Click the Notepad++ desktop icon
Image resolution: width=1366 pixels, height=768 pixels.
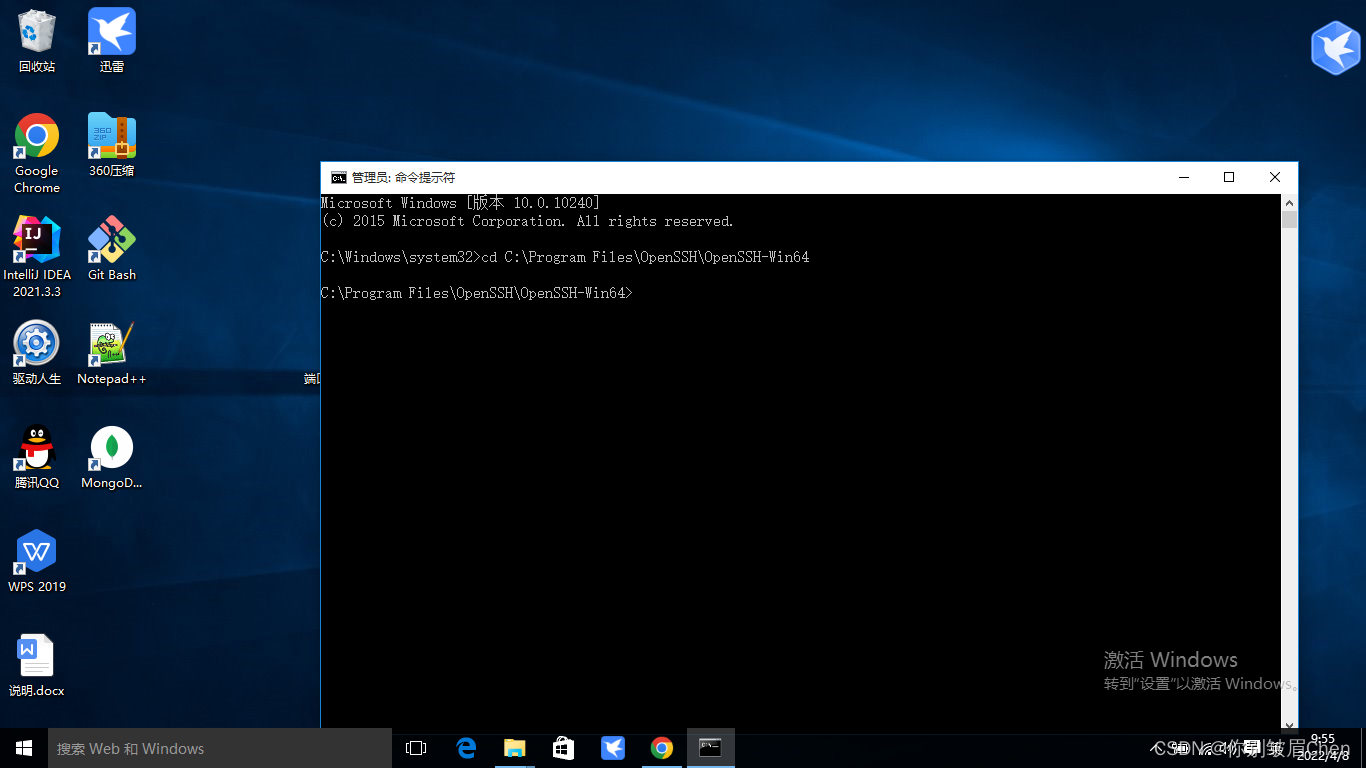pos(111,345)
